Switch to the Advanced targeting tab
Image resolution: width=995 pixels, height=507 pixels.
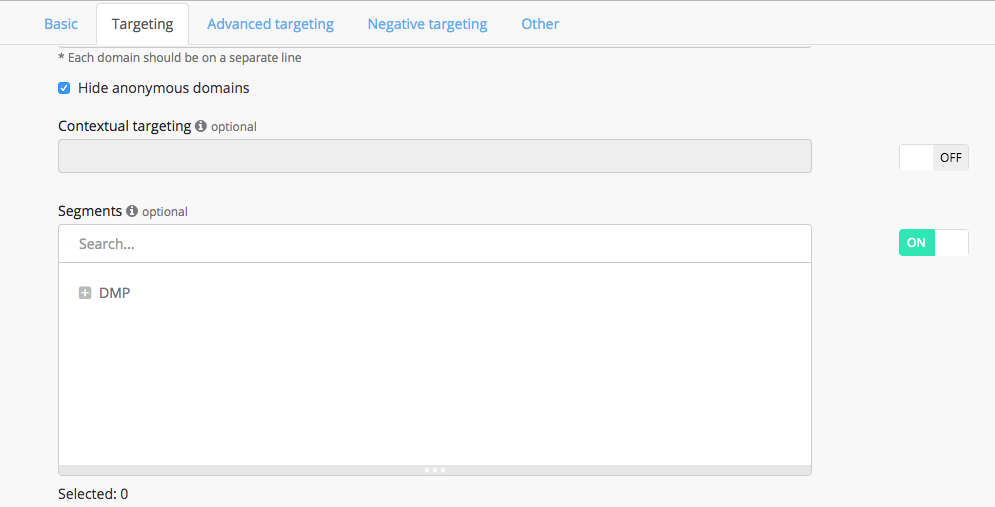tap(270, 24)
